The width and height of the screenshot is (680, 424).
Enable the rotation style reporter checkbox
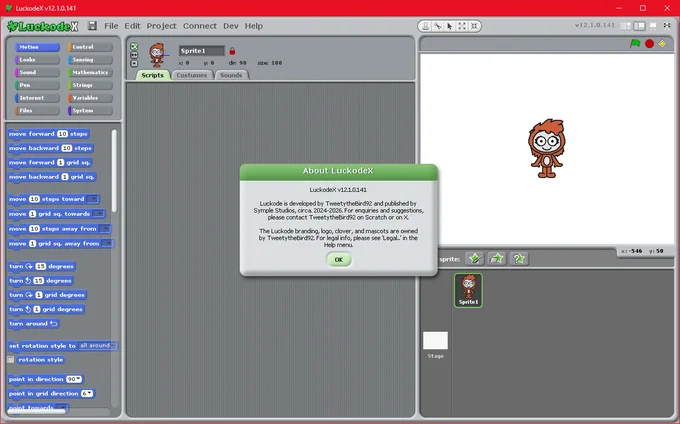click(x=11, y=359)
